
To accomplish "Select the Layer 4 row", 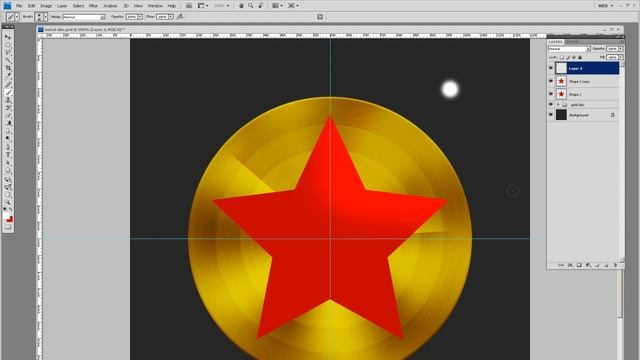I will pyautogui.click(x=587, y=68).
